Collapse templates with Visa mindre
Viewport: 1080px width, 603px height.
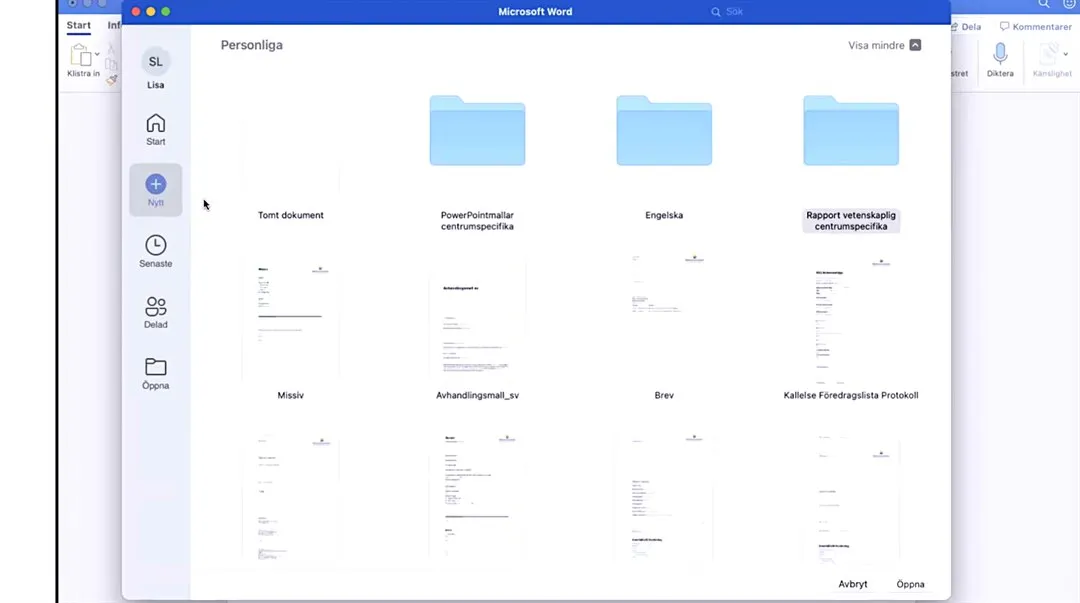pyautogui.click(x=884, y=45)
